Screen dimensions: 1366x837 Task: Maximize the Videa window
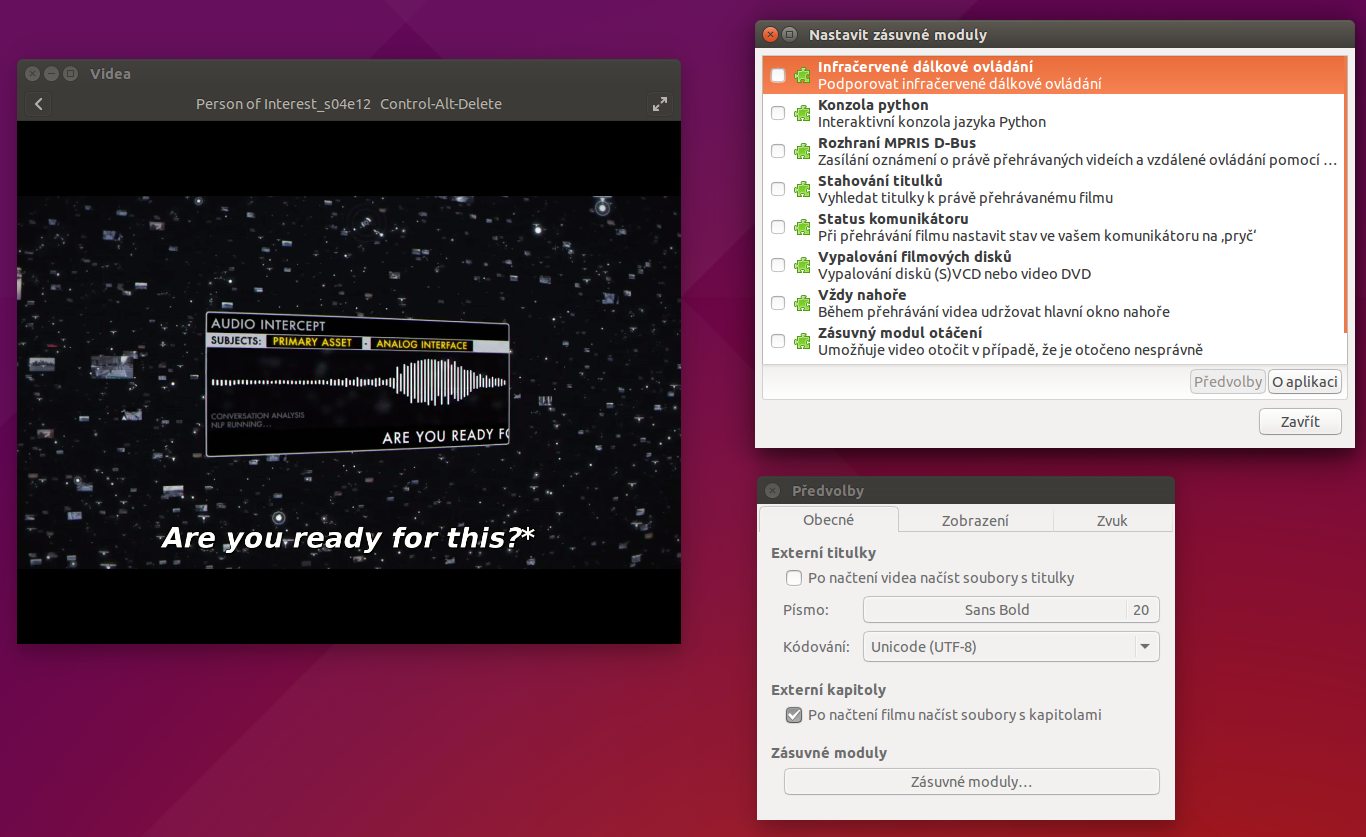[x=70, y=74]
